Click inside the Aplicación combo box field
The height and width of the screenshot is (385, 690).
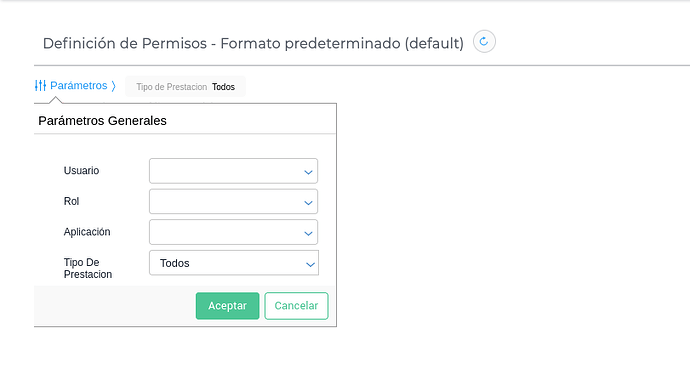(x=233, y=232)
